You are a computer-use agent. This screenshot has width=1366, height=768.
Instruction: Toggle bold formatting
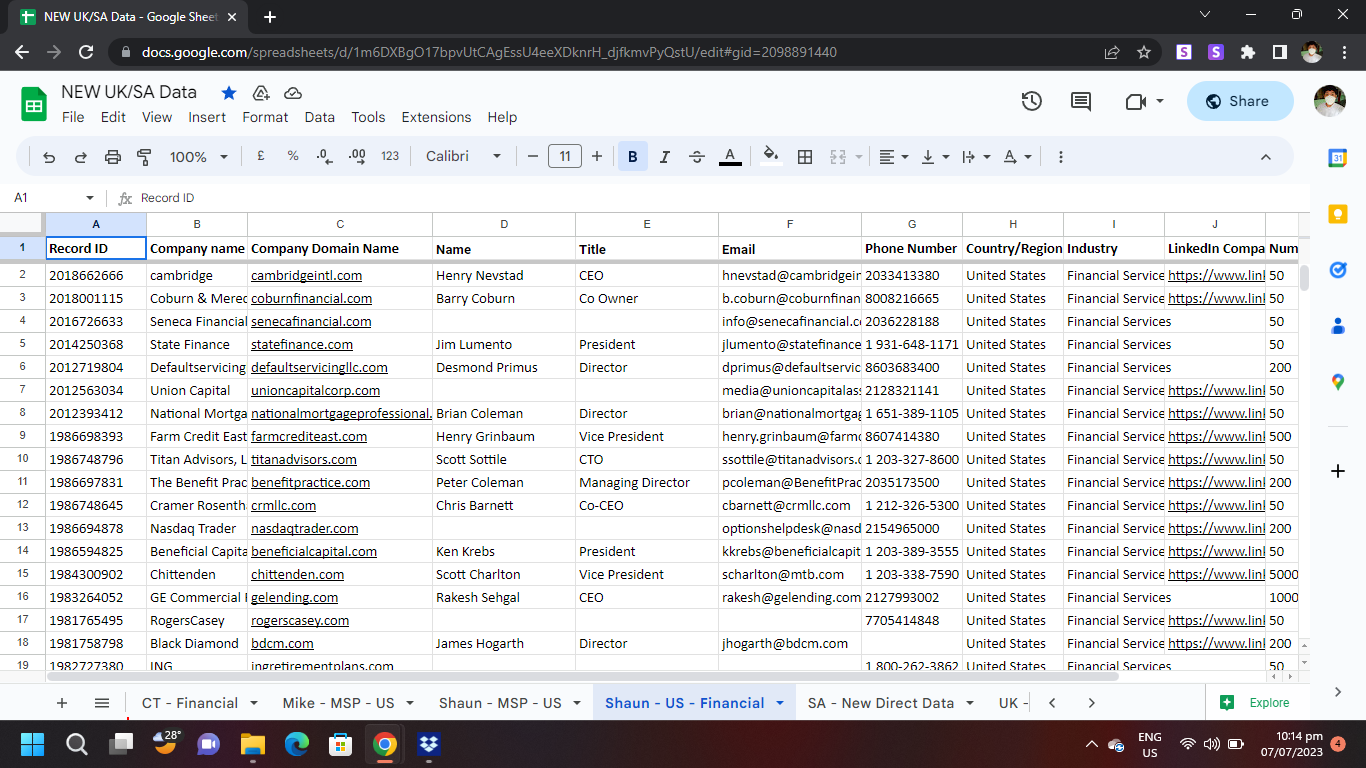click(x=632, y=157)
